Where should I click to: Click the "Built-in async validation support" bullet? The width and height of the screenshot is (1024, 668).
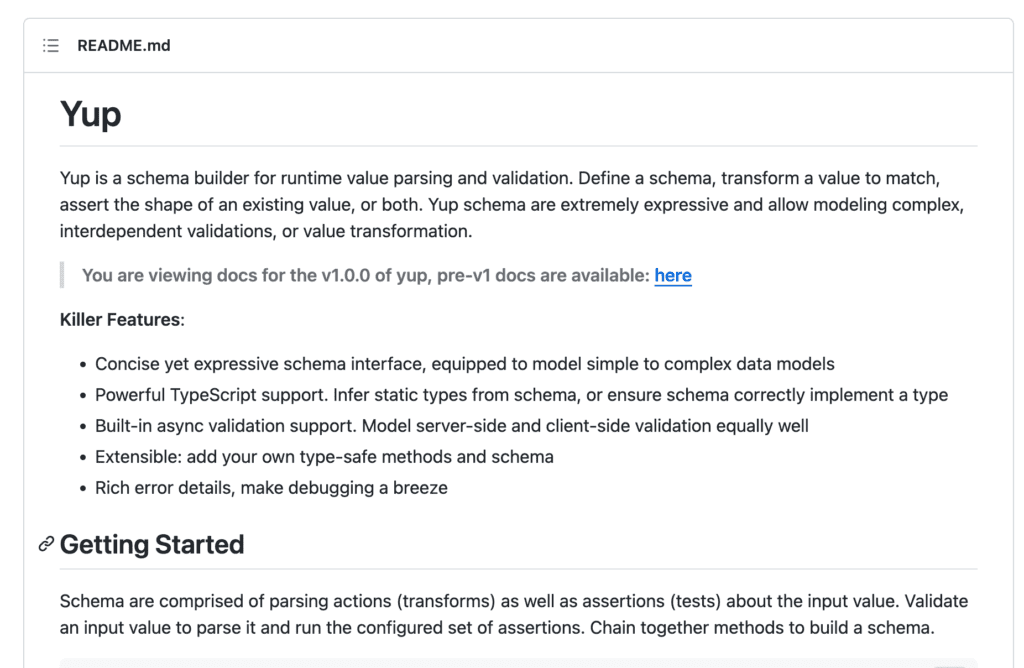(x=451, y=426)
